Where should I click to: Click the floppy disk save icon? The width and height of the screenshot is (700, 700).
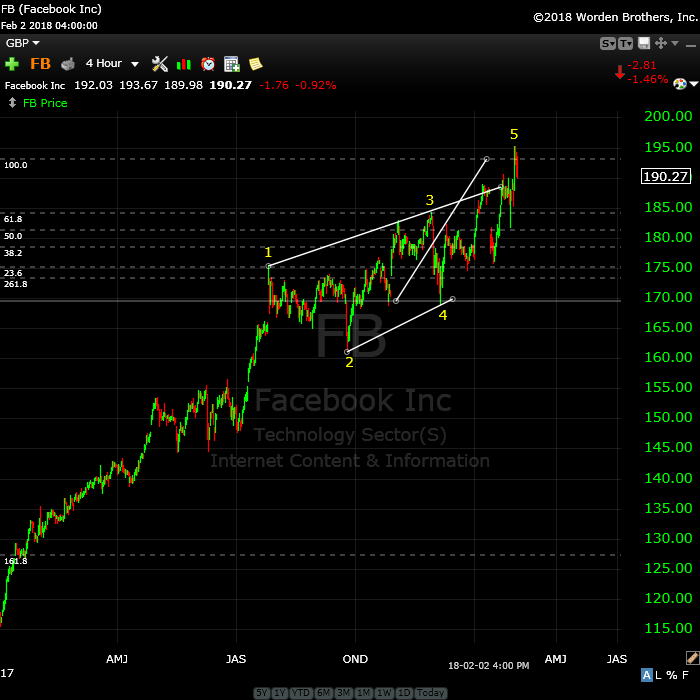tap(644, 43)
